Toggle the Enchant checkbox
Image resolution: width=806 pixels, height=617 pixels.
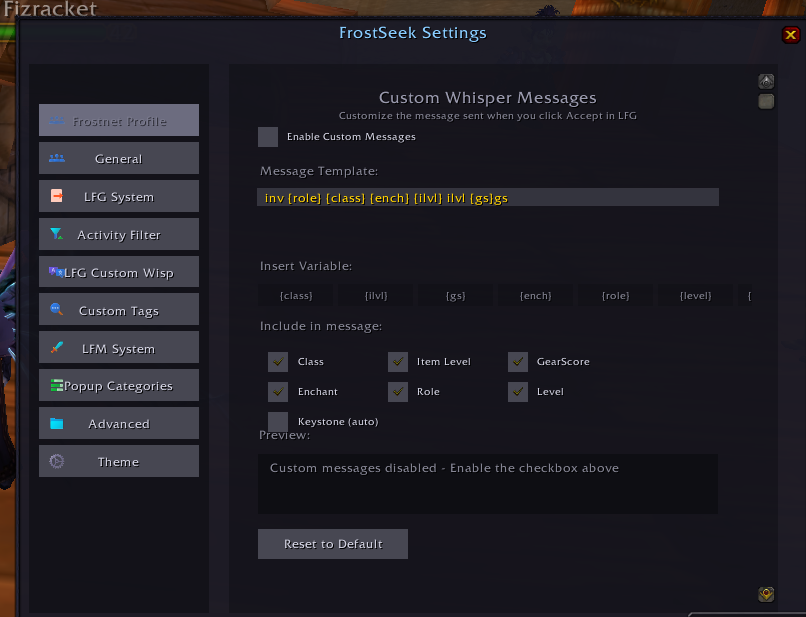tap(278, 392)
